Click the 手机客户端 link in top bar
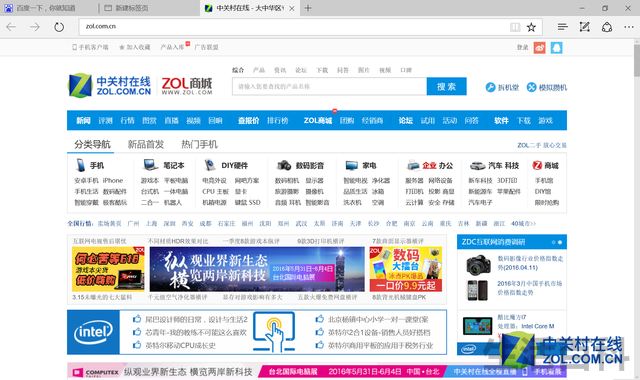This screenshot has width=640, height=380. tap(91, 47)
